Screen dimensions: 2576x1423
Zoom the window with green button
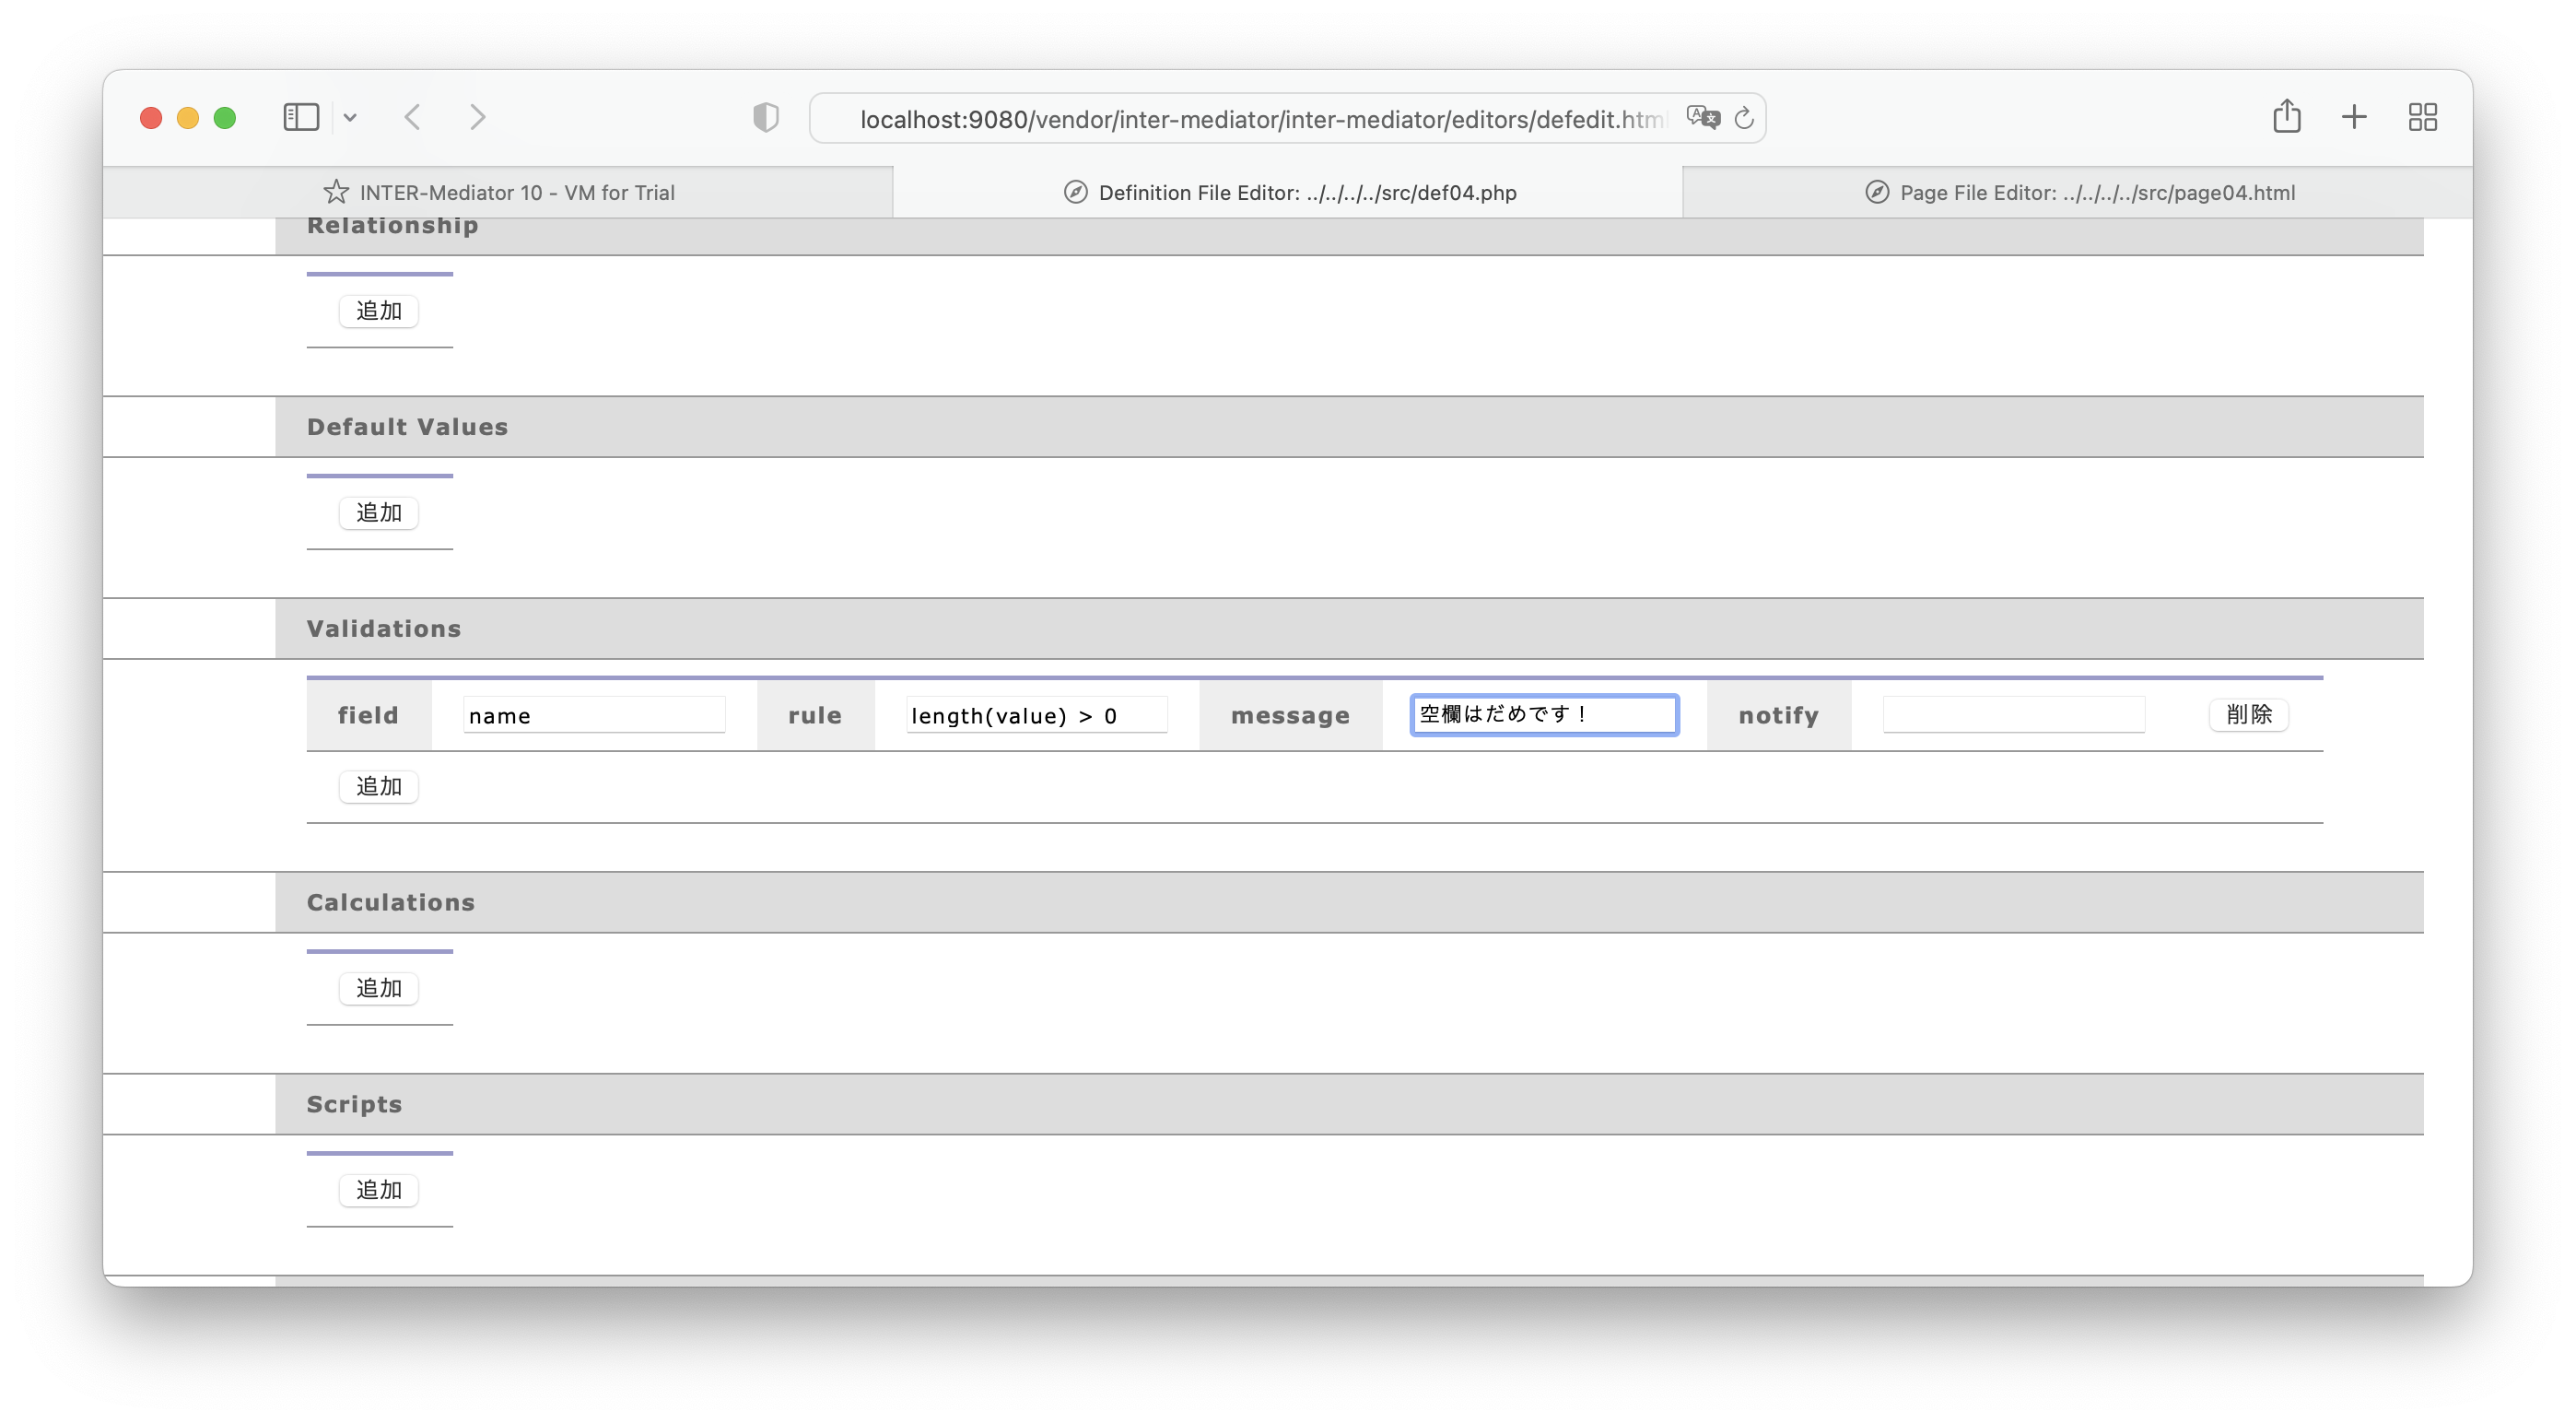click(x=225, y=118)
